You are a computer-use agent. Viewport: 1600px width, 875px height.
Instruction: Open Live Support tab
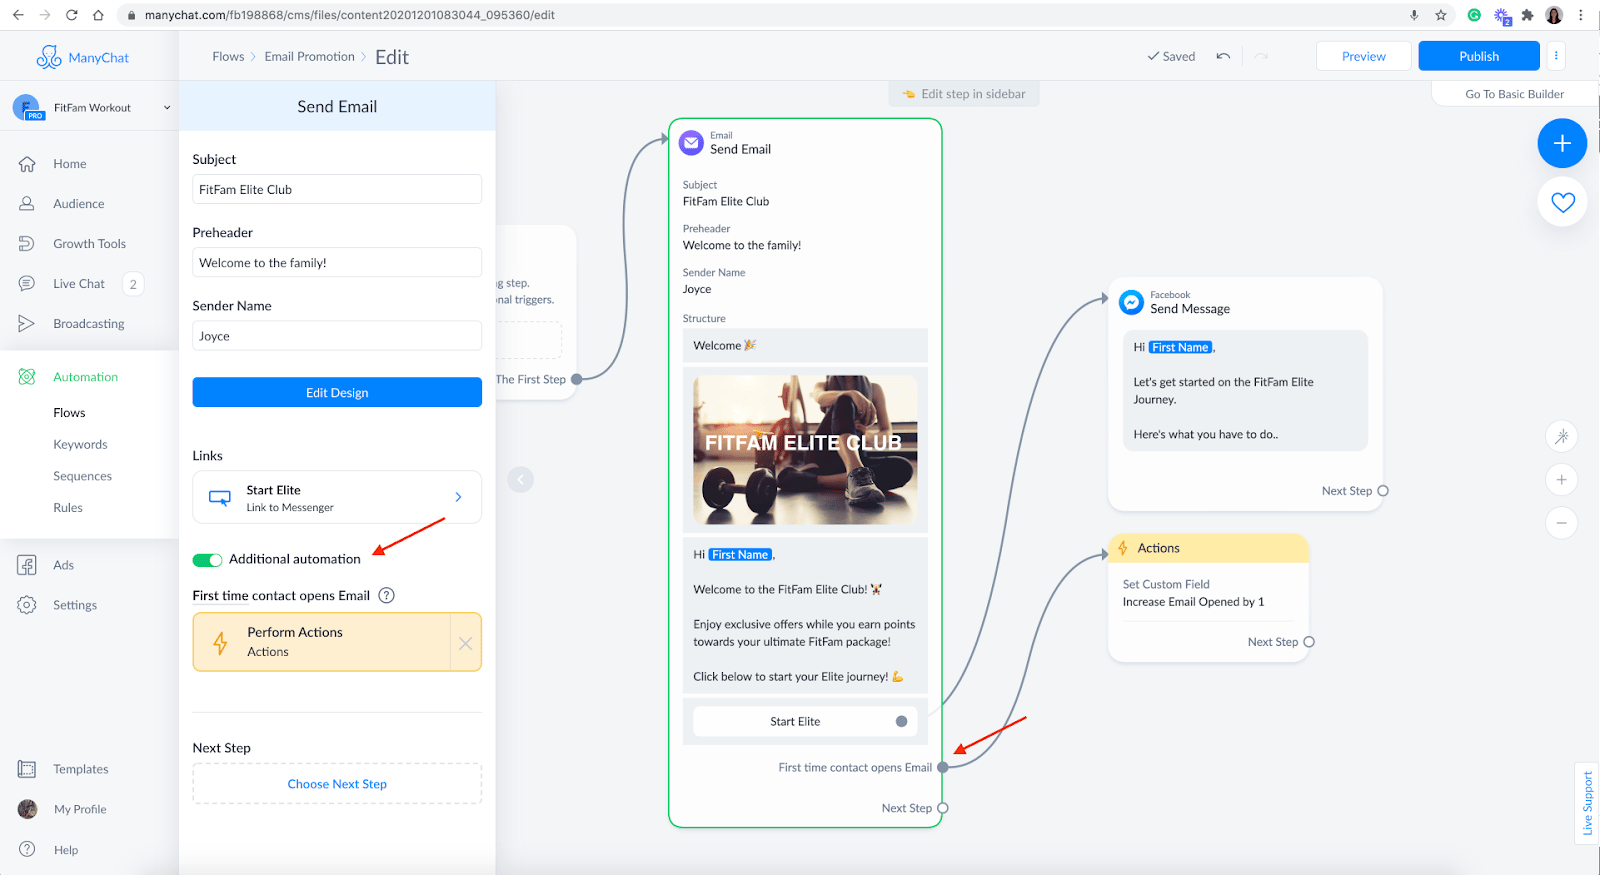pos(1587,804)
